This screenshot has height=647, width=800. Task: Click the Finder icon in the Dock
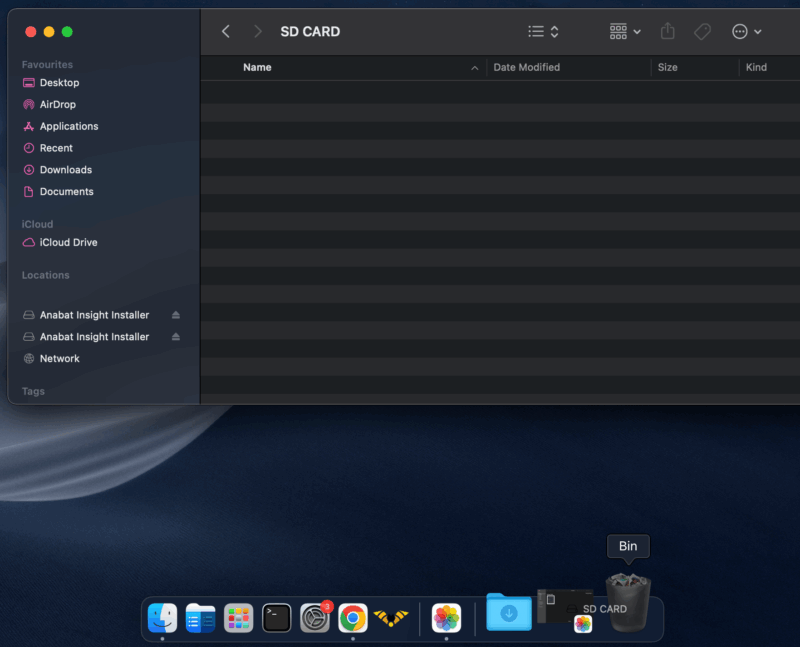click(162, 618)
